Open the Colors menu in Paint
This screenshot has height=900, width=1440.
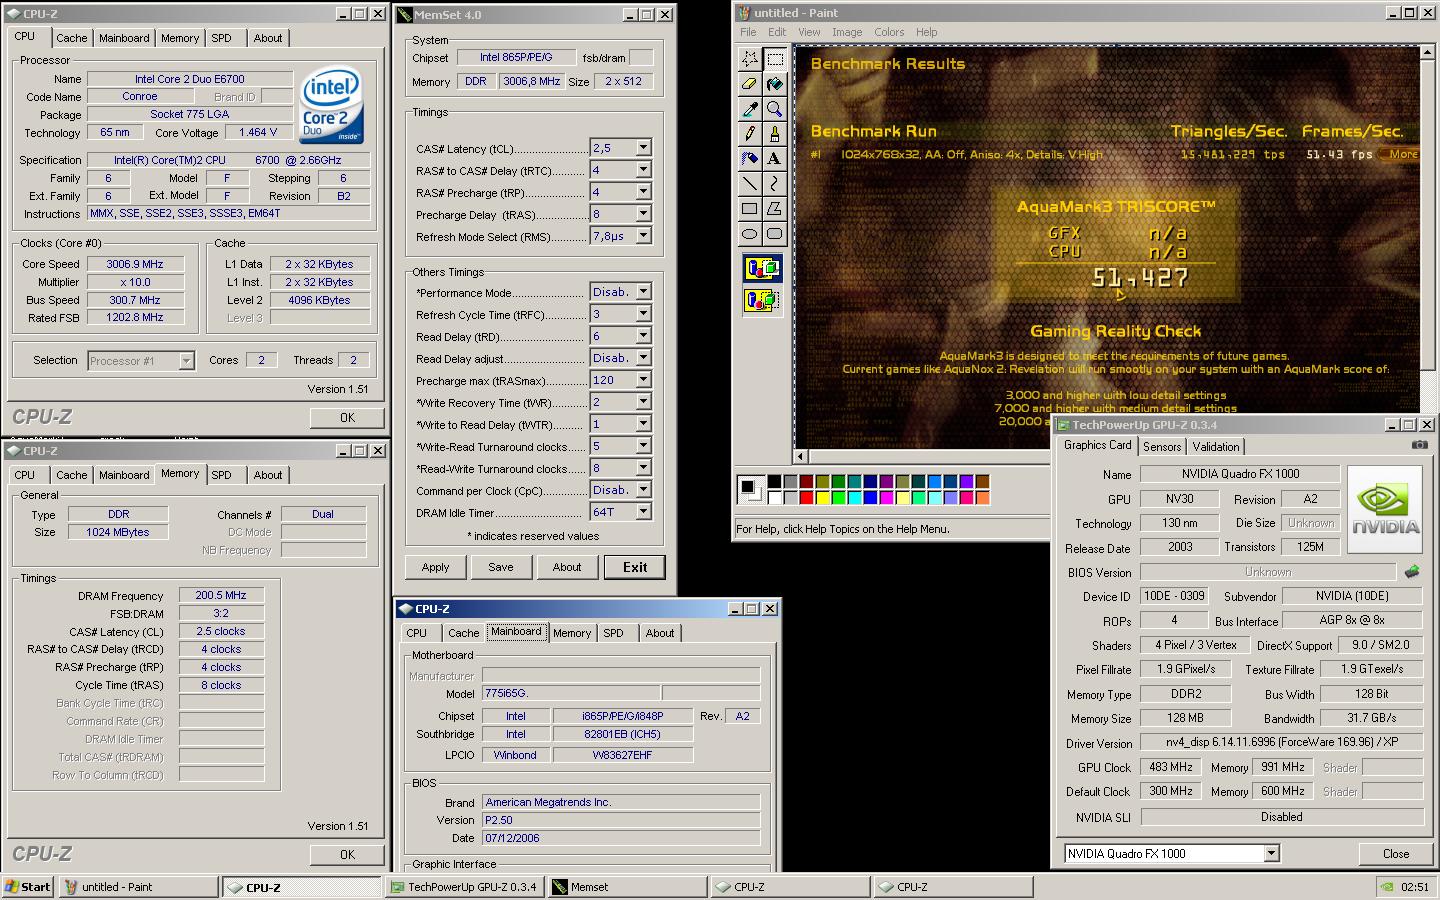(x=889, y=32)
